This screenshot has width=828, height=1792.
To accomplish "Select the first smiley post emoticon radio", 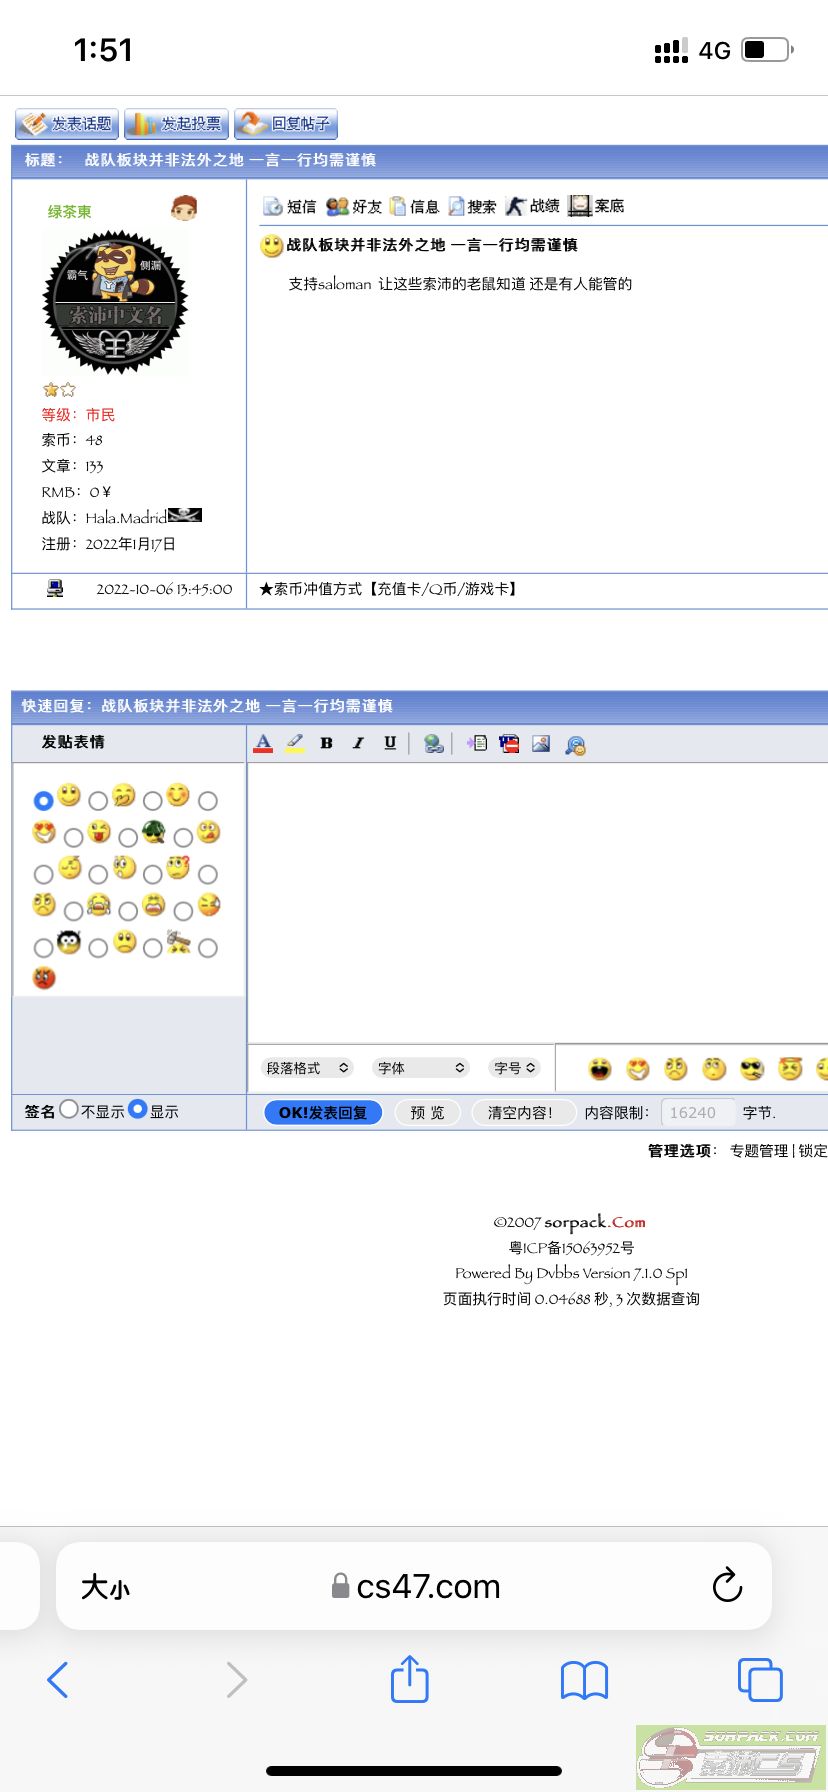I will point(43,800).
